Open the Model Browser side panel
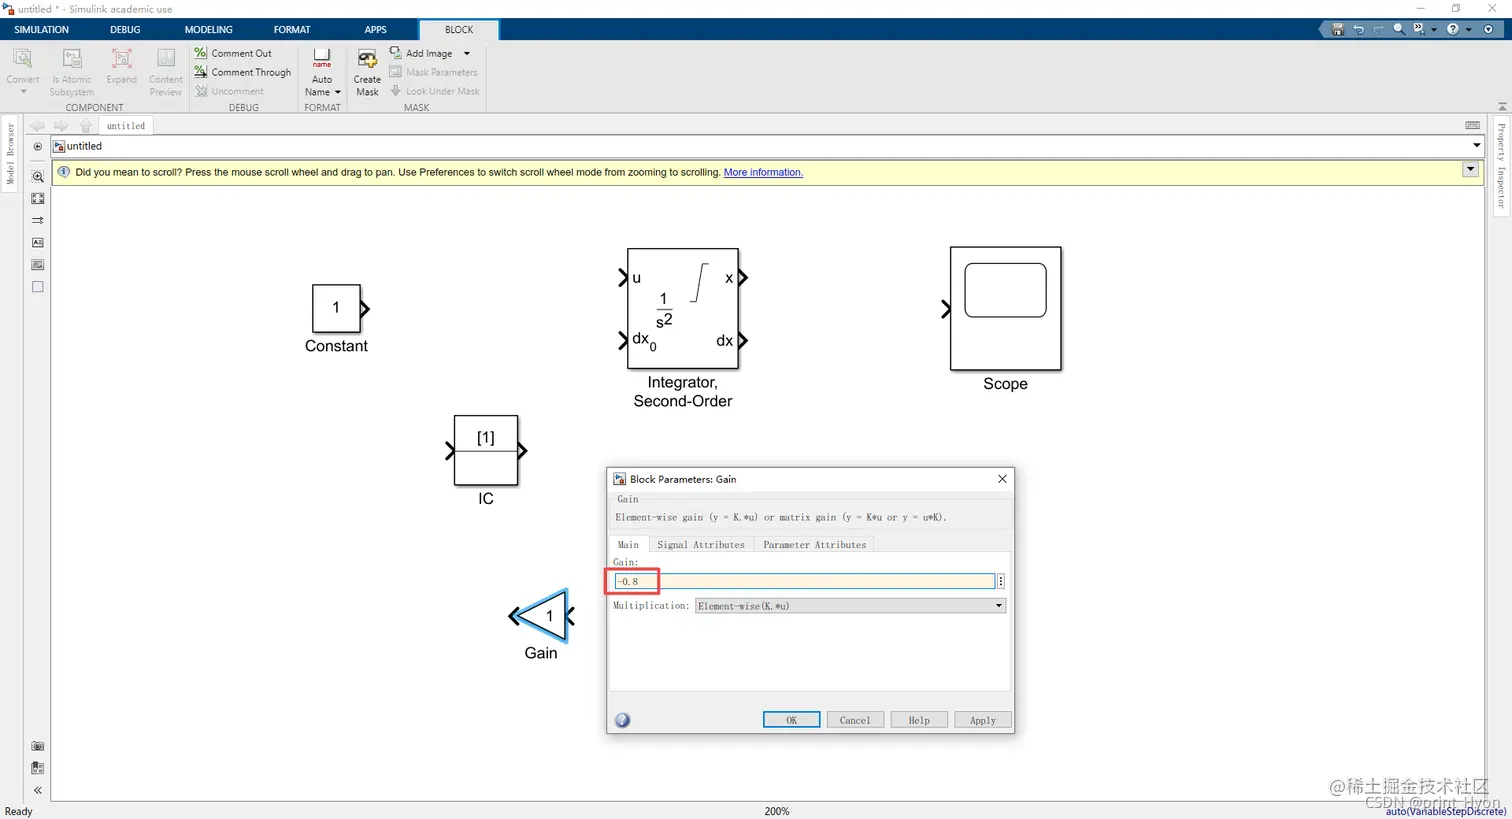The width and height of the screenshot is (1512, 819). point(10,154)
